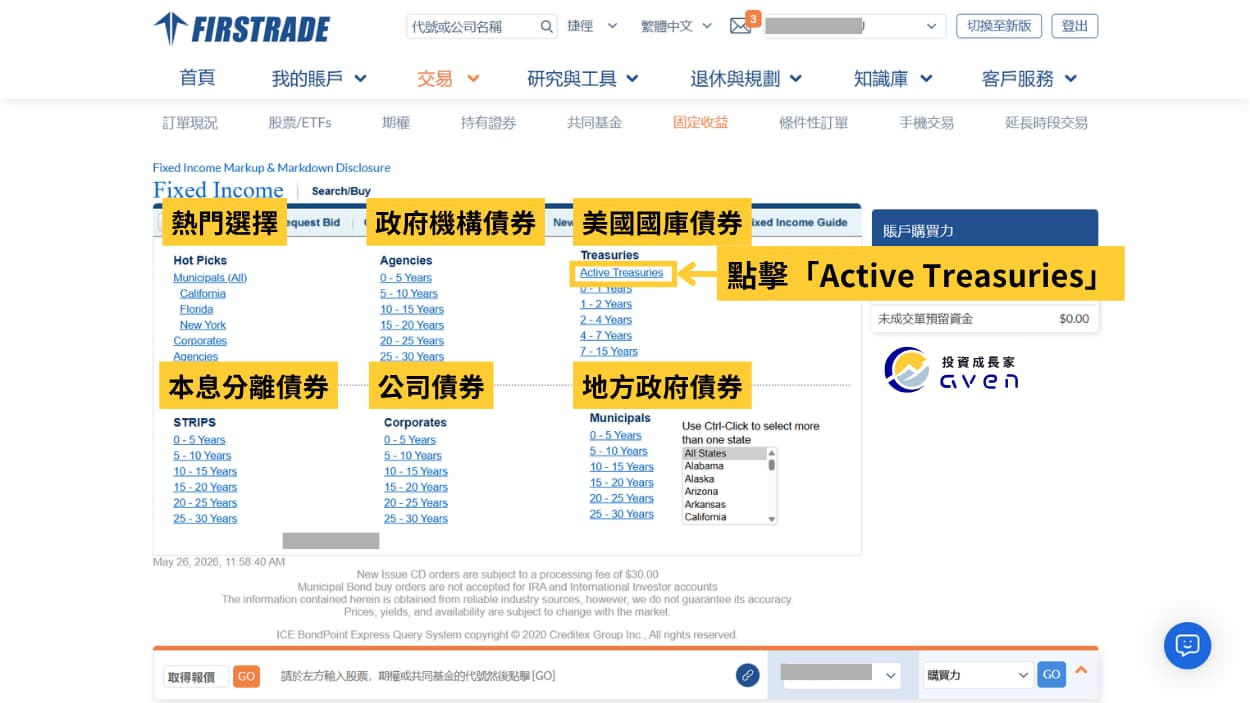Expand the 研究與工具 menu
1250x703 pixels.
pos(583,78)
